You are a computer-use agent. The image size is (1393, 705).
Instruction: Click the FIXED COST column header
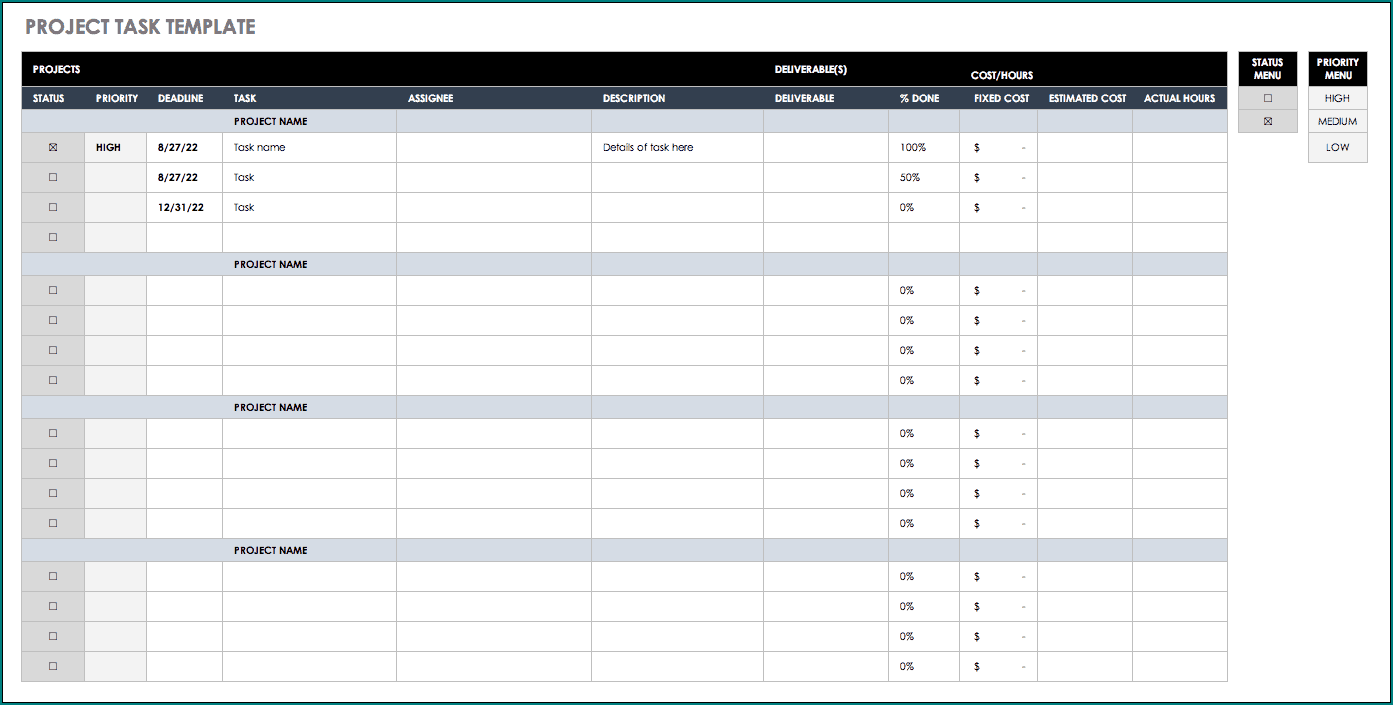click(x=1002, y=98)
